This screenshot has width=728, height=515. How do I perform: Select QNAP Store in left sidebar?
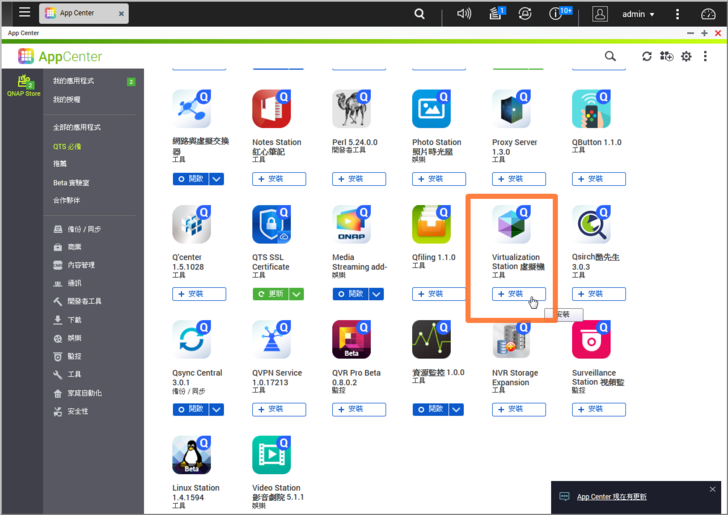tap(23, 85)
